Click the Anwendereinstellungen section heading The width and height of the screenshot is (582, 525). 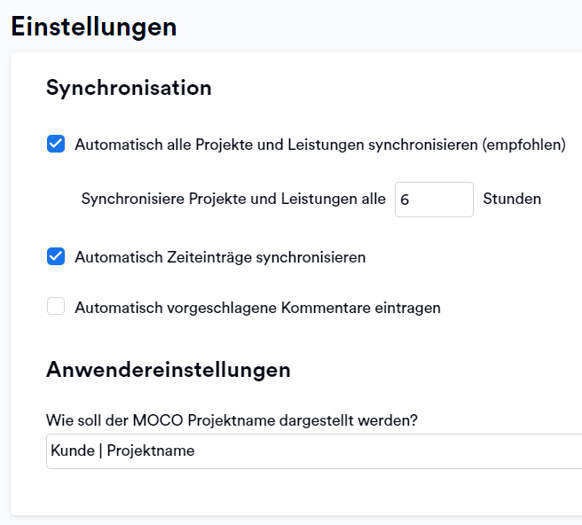168,370
